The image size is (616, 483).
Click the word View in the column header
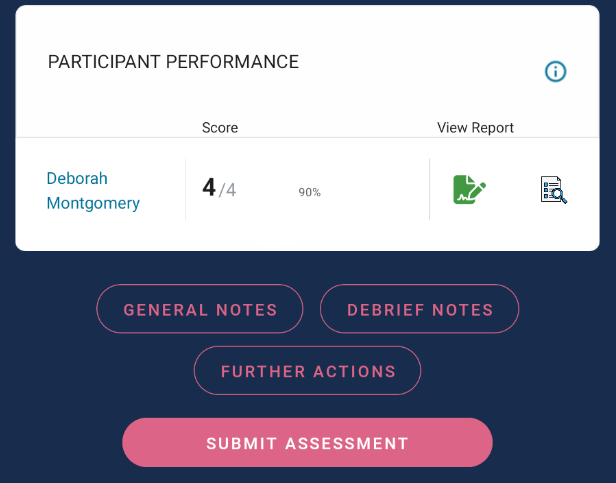pos(451,128)
